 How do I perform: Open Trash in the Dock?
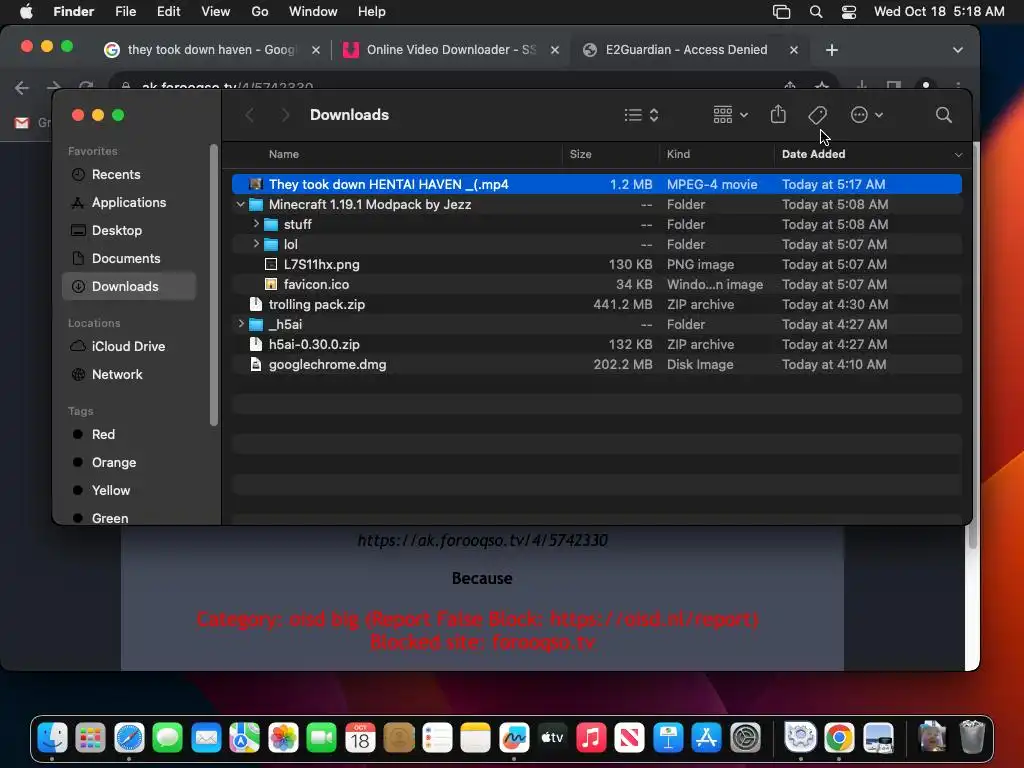[x=972, y=738]
